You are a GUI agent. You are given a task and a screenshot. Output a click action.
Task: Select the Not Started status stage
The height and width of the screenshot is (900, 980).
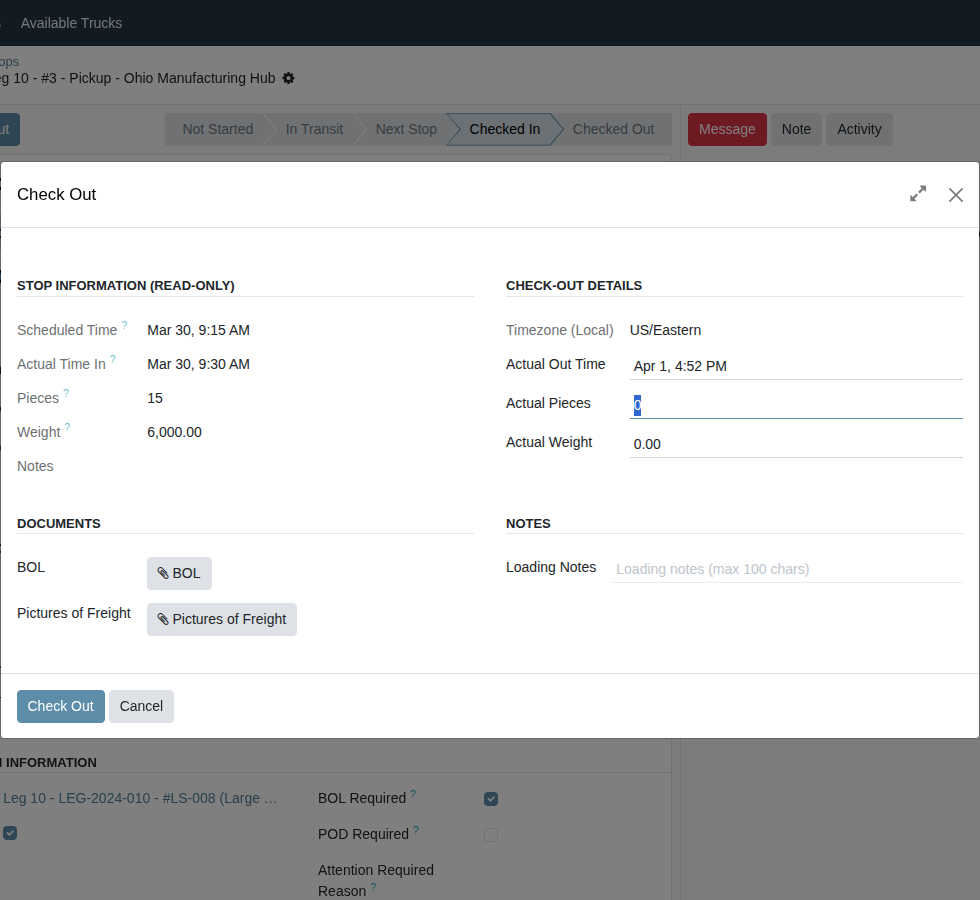[x=217, y=129]
